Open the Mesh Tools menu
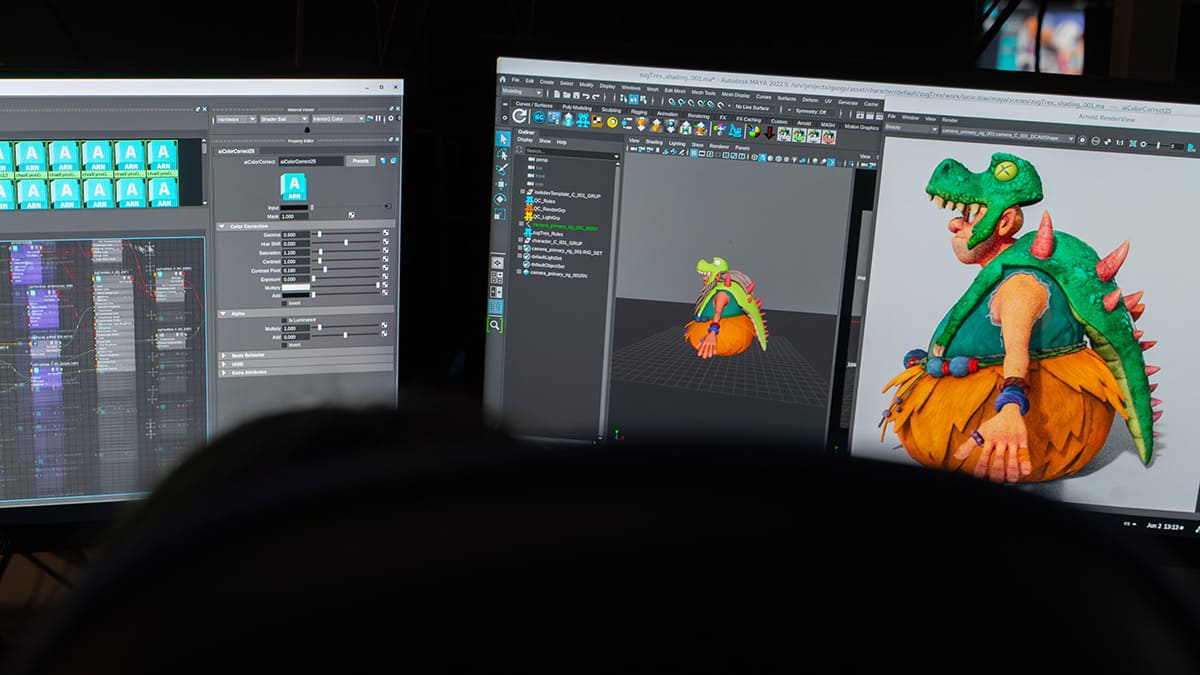This screenshot has width=1200, height=675. click(704, 93)
